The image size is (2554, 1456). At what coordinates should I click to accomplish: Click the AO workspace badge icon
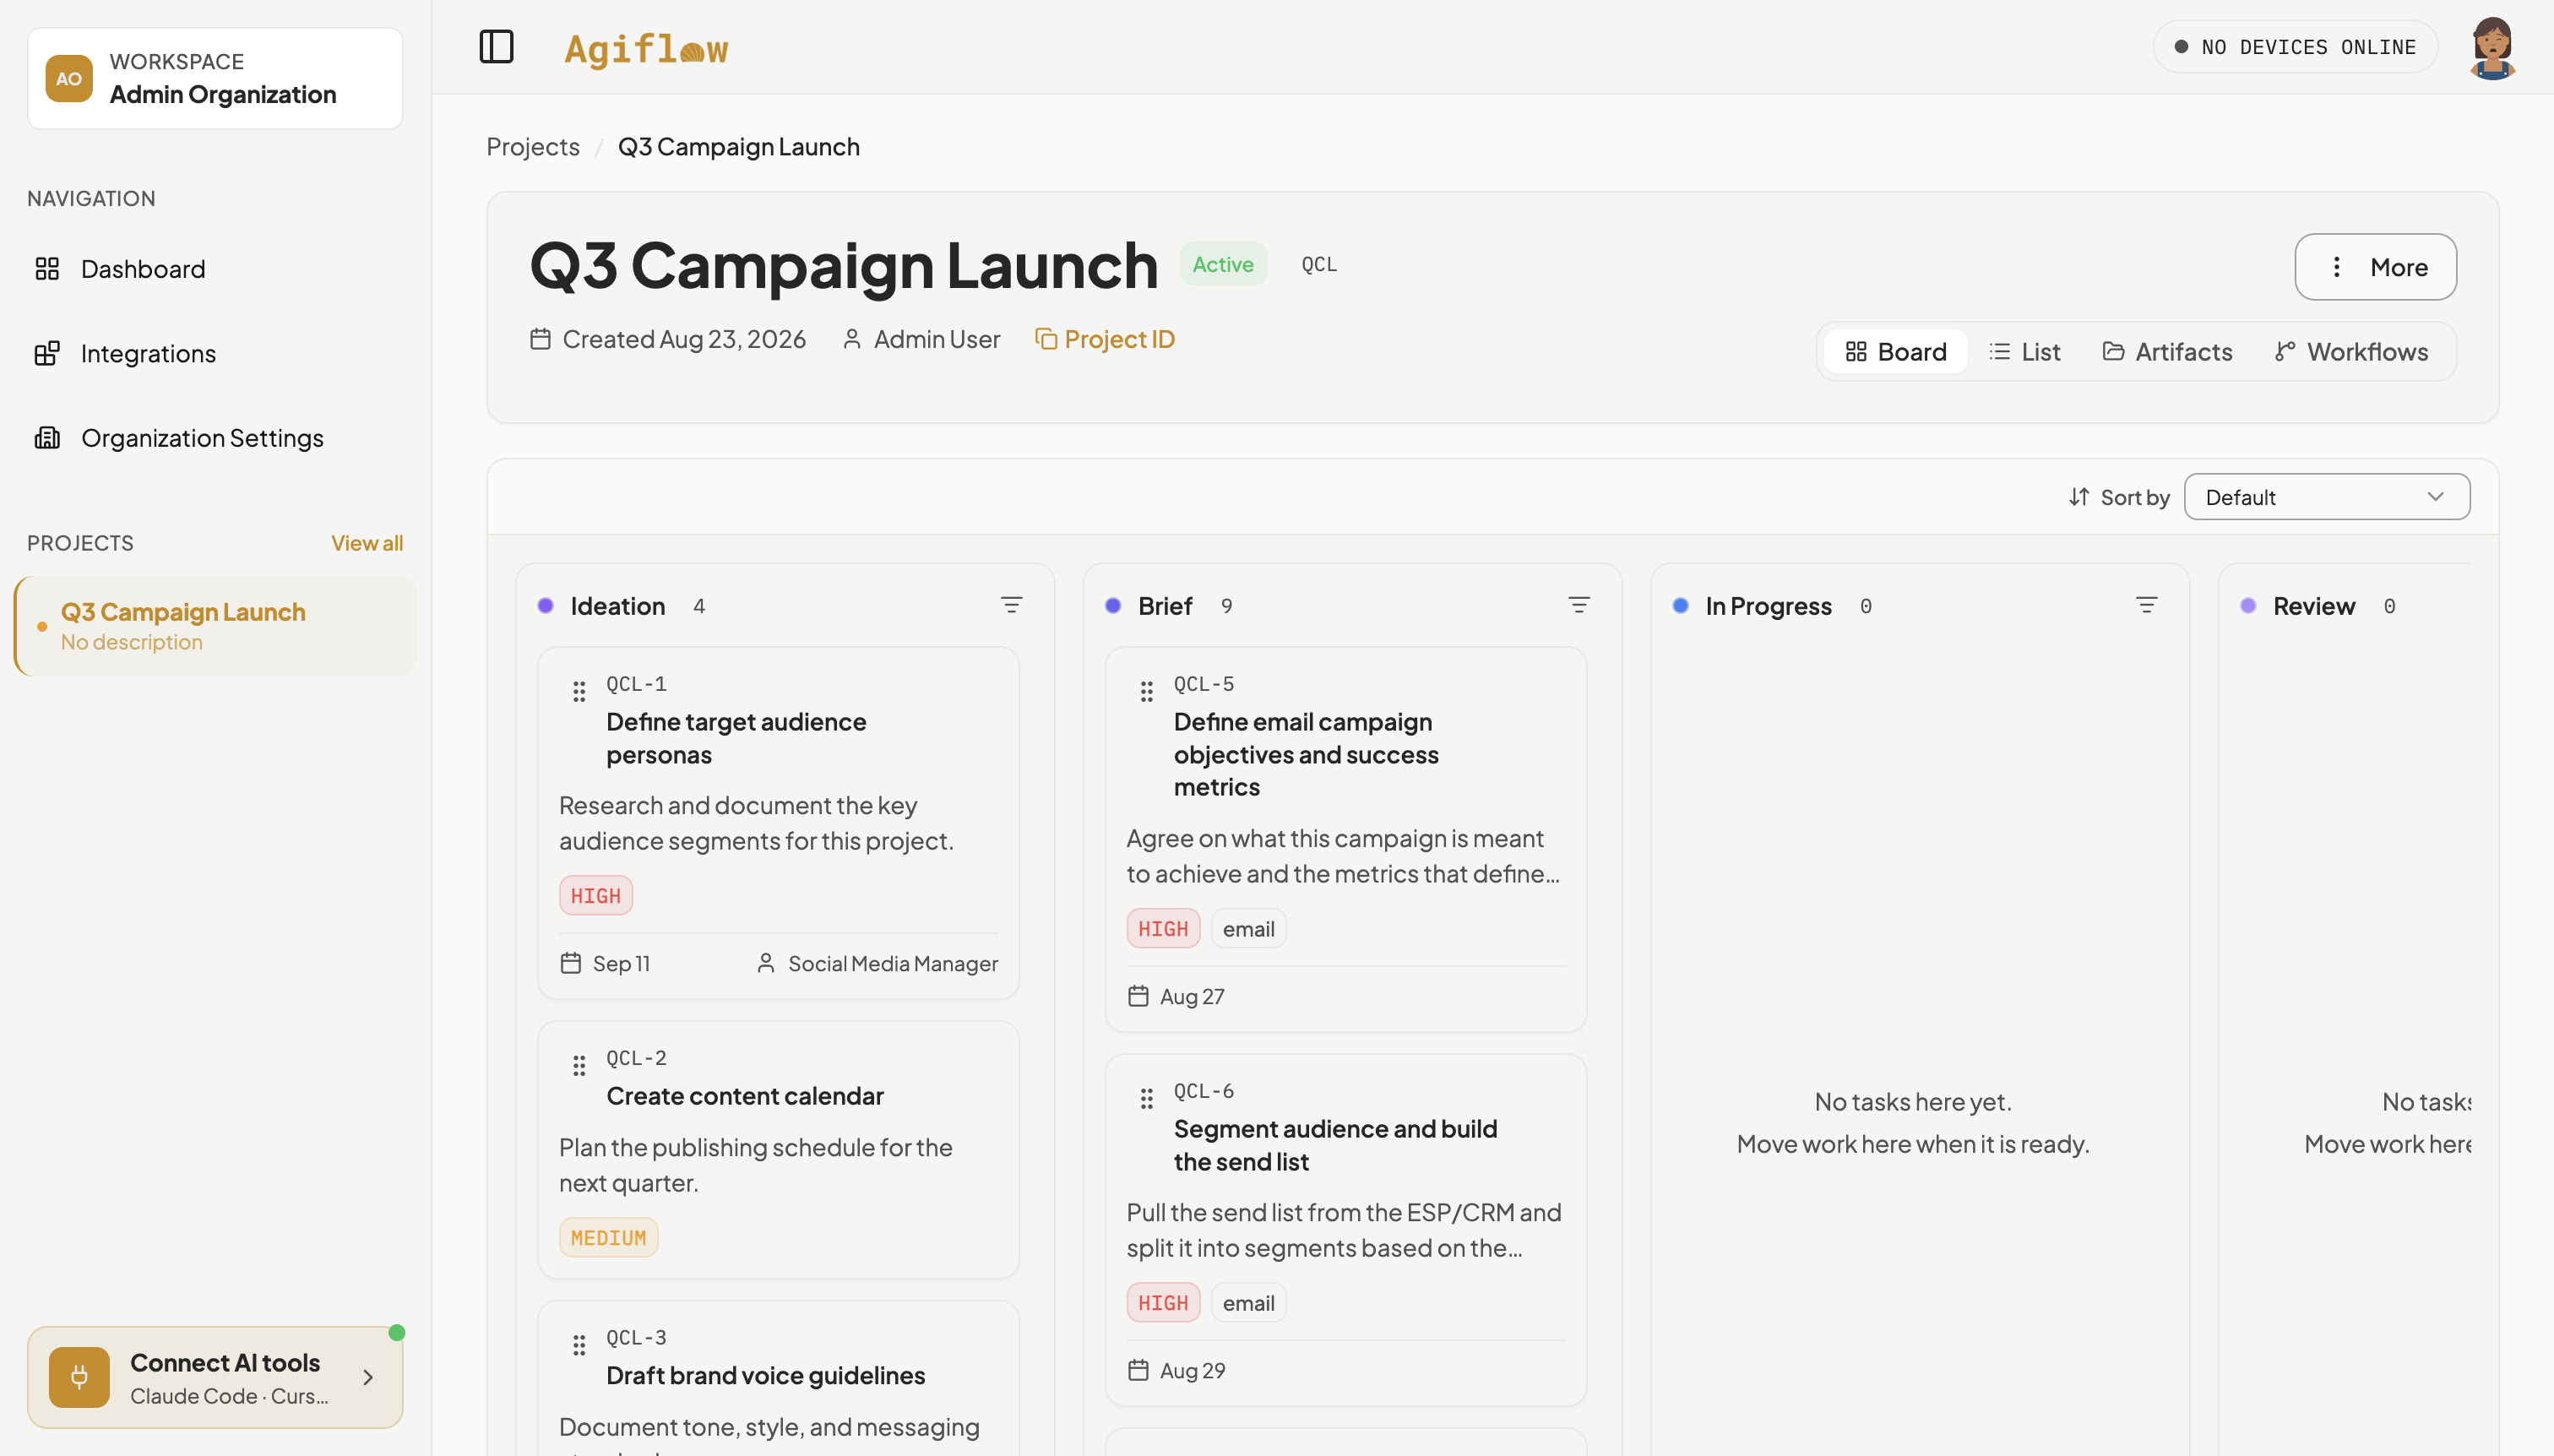coord(69,78)
